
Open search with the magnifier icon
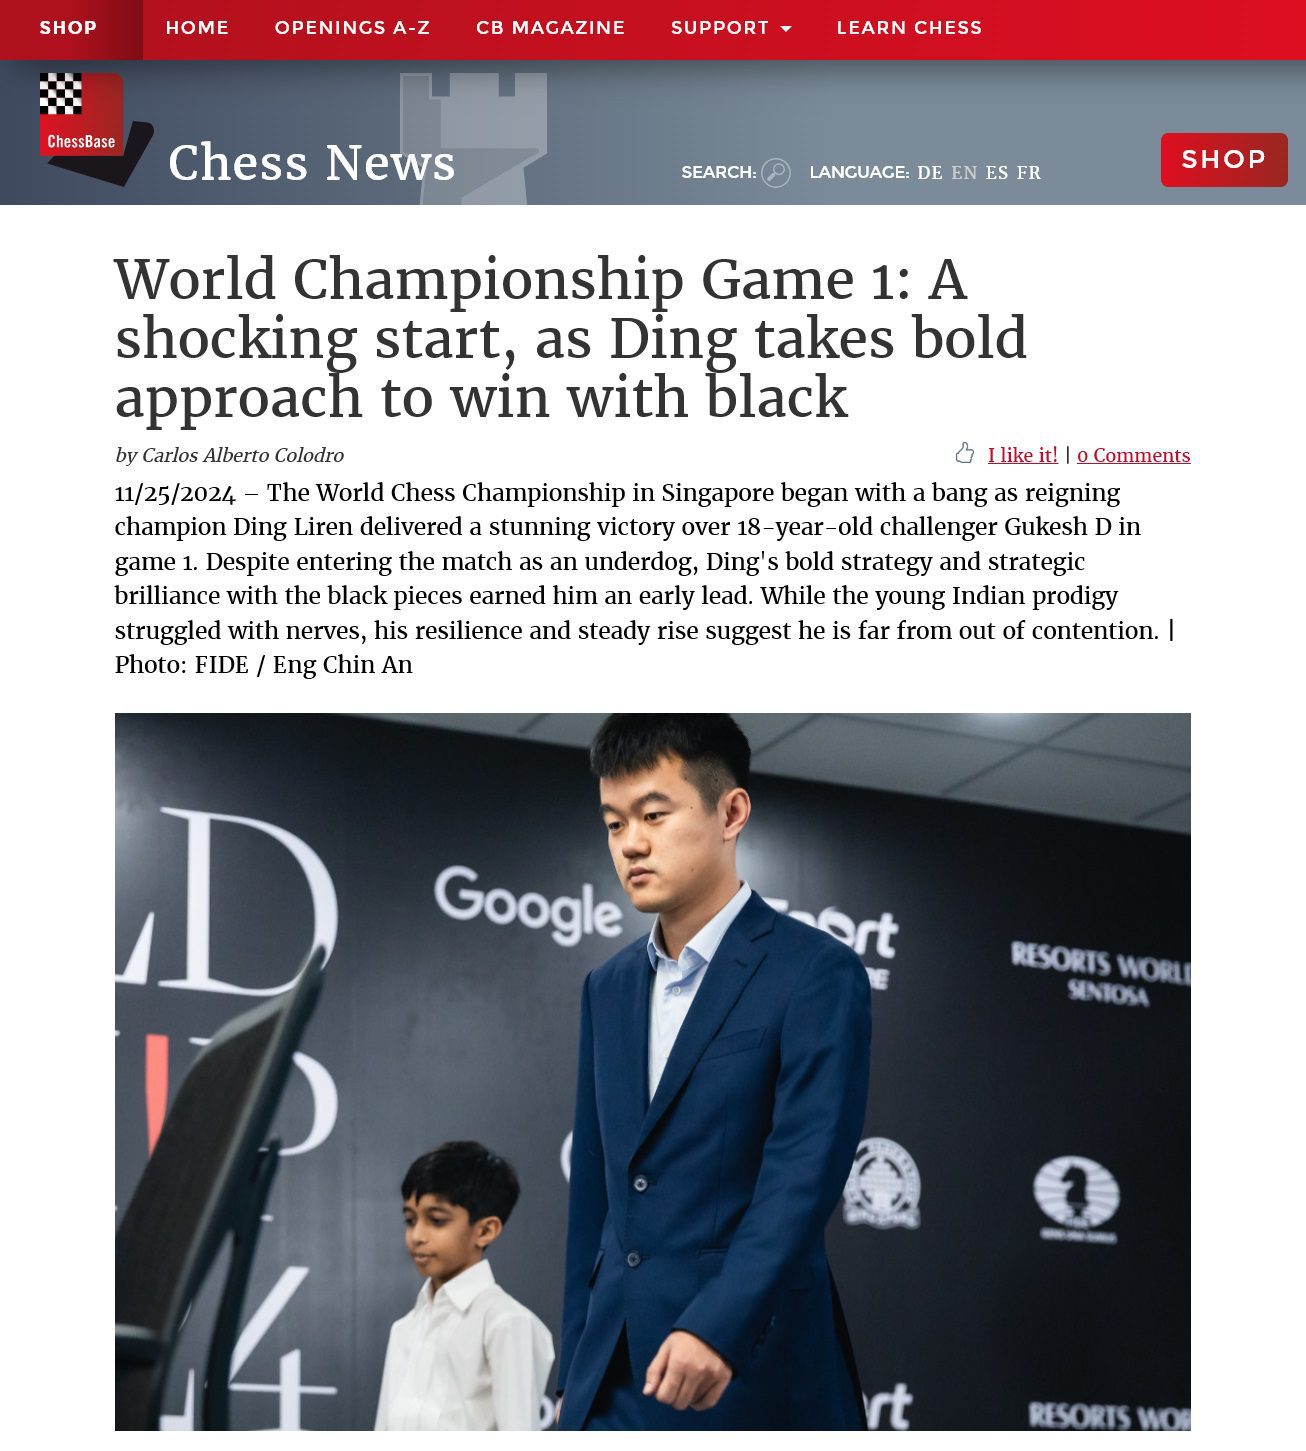point(776,173)
